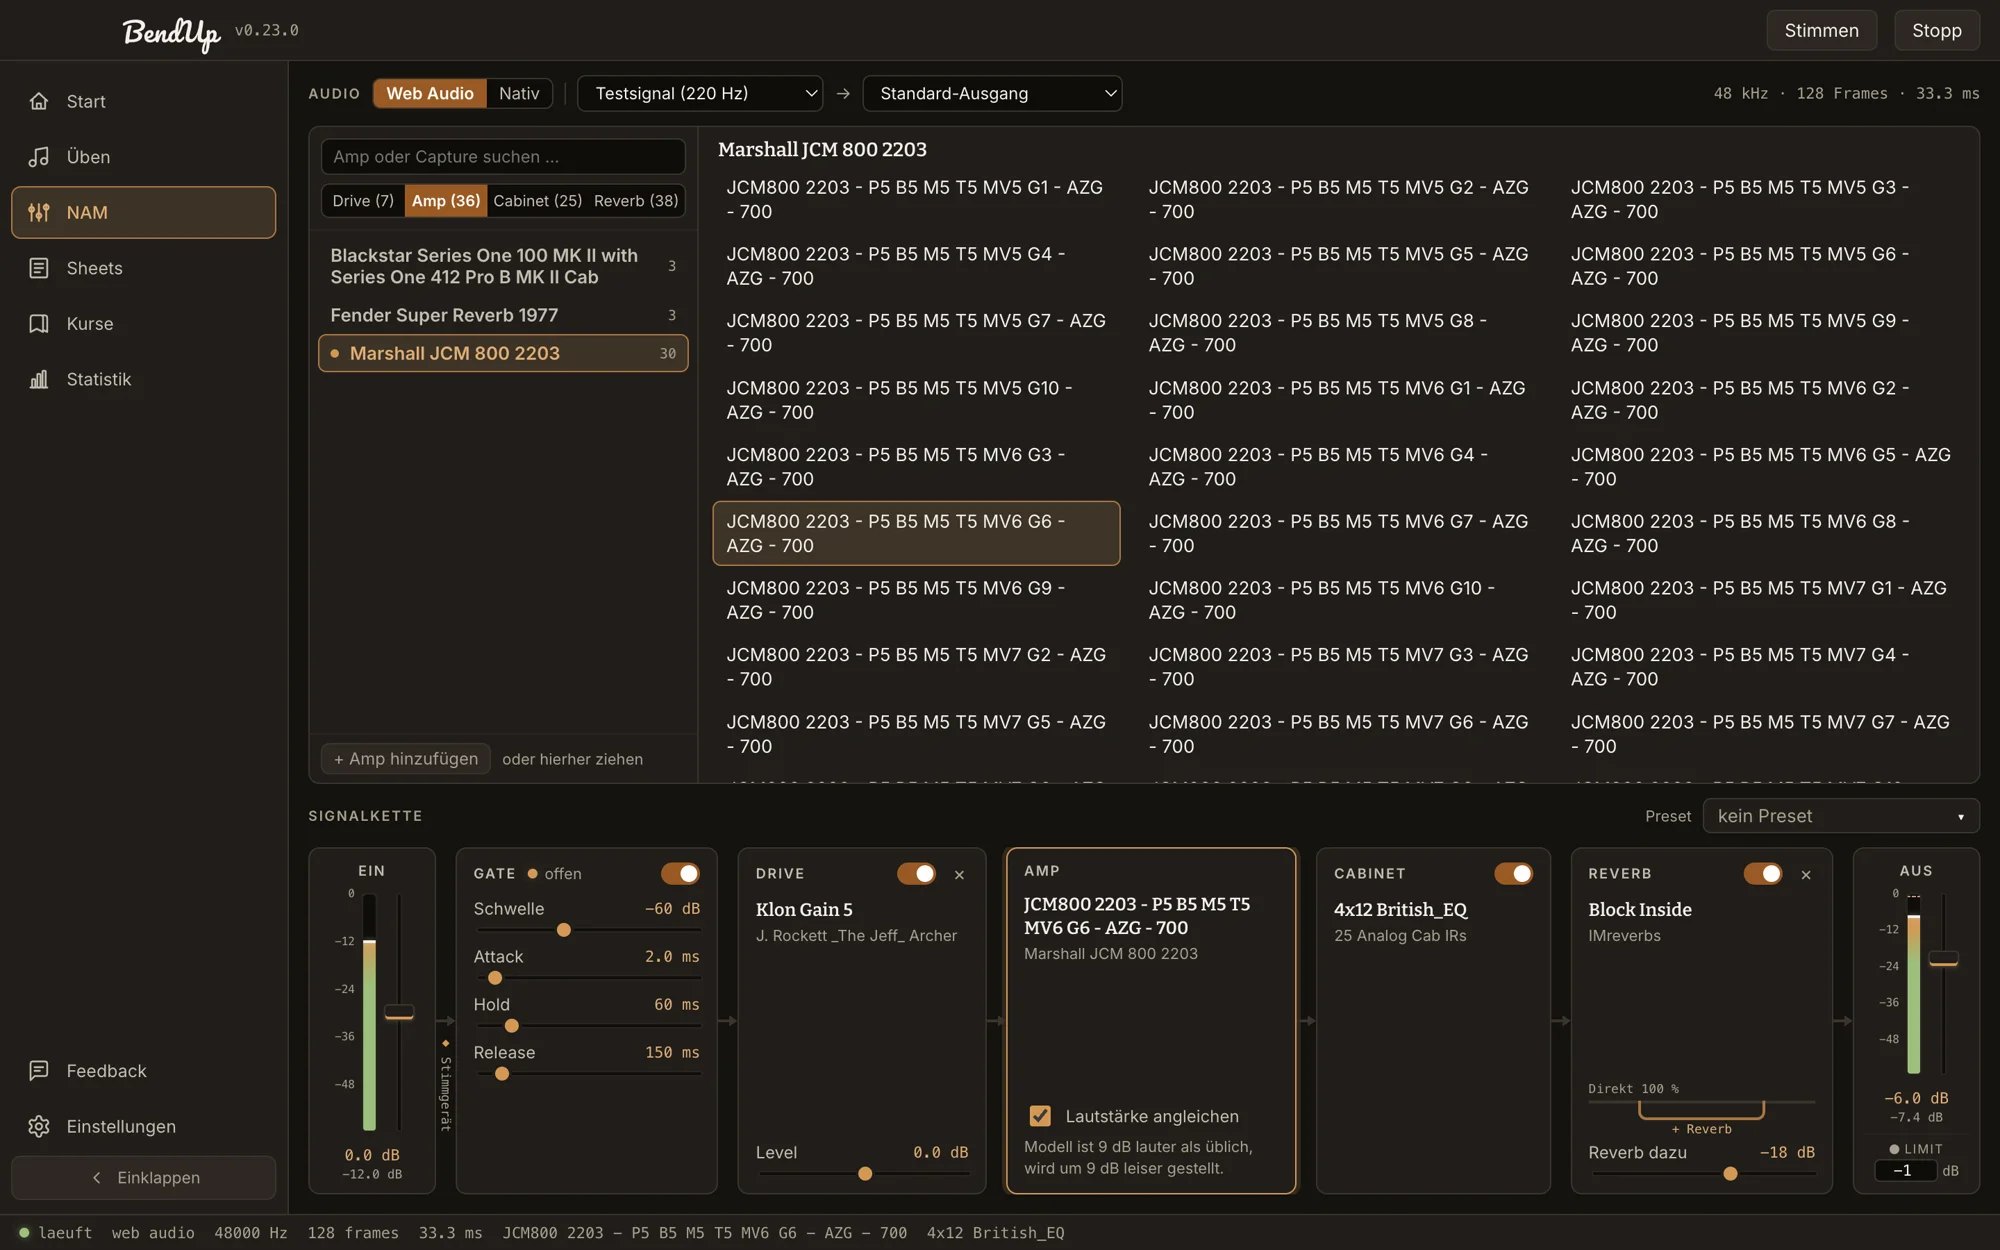The height and width of the screenshot is (1250, 2000).
Task: Remove the Drive block with its X
Action: pos(959,875)
